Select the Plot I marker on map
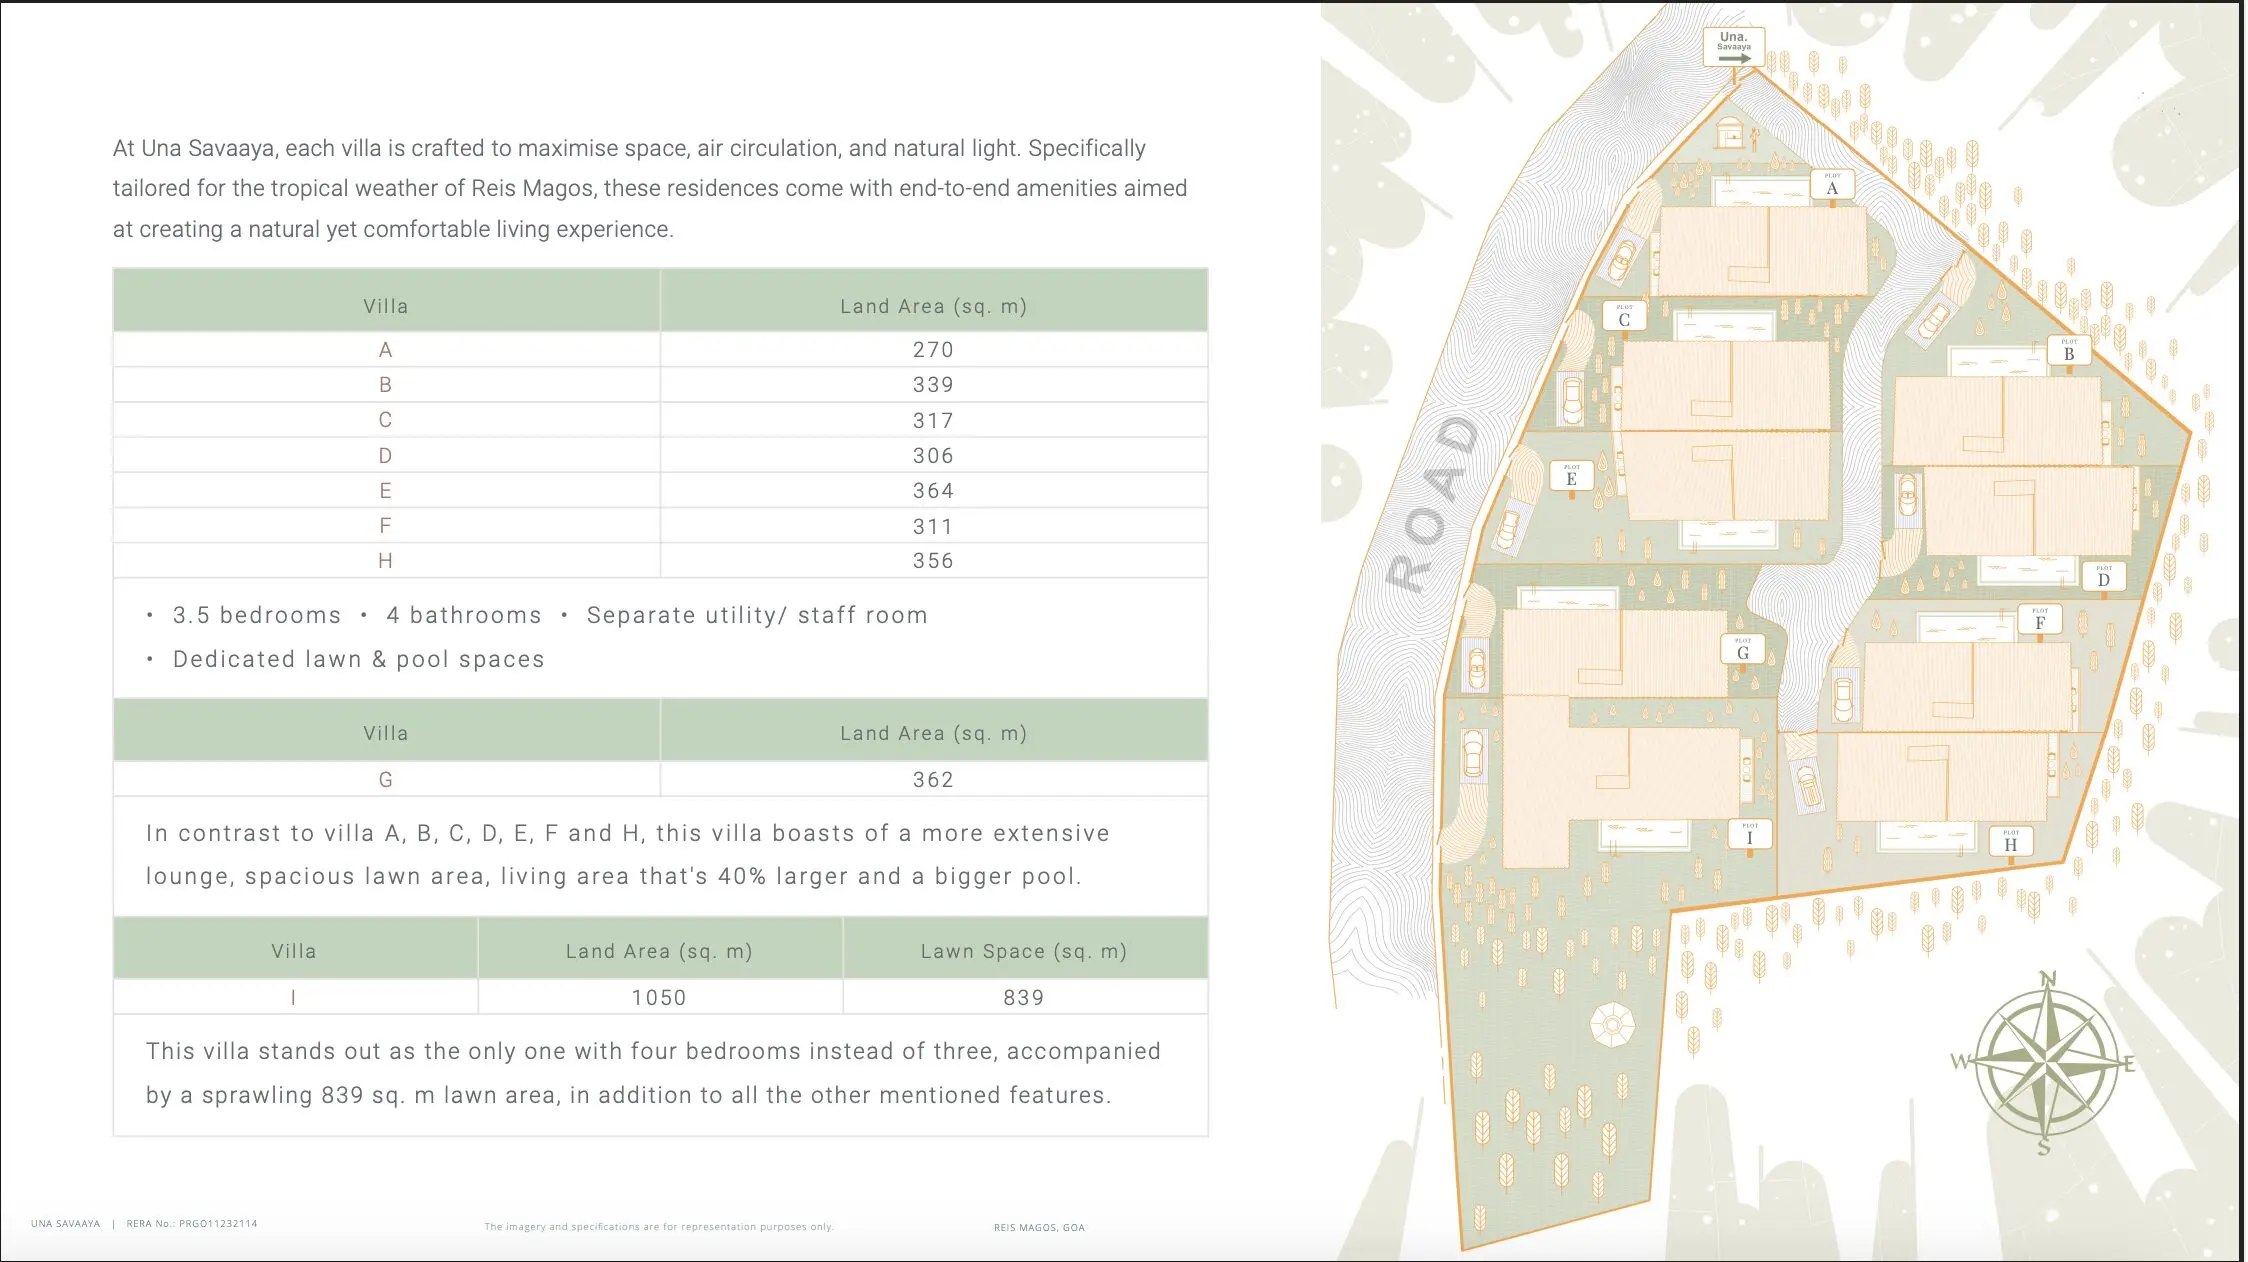The height and width of the screenshot is (1262, 2248). click(1750, 835)
